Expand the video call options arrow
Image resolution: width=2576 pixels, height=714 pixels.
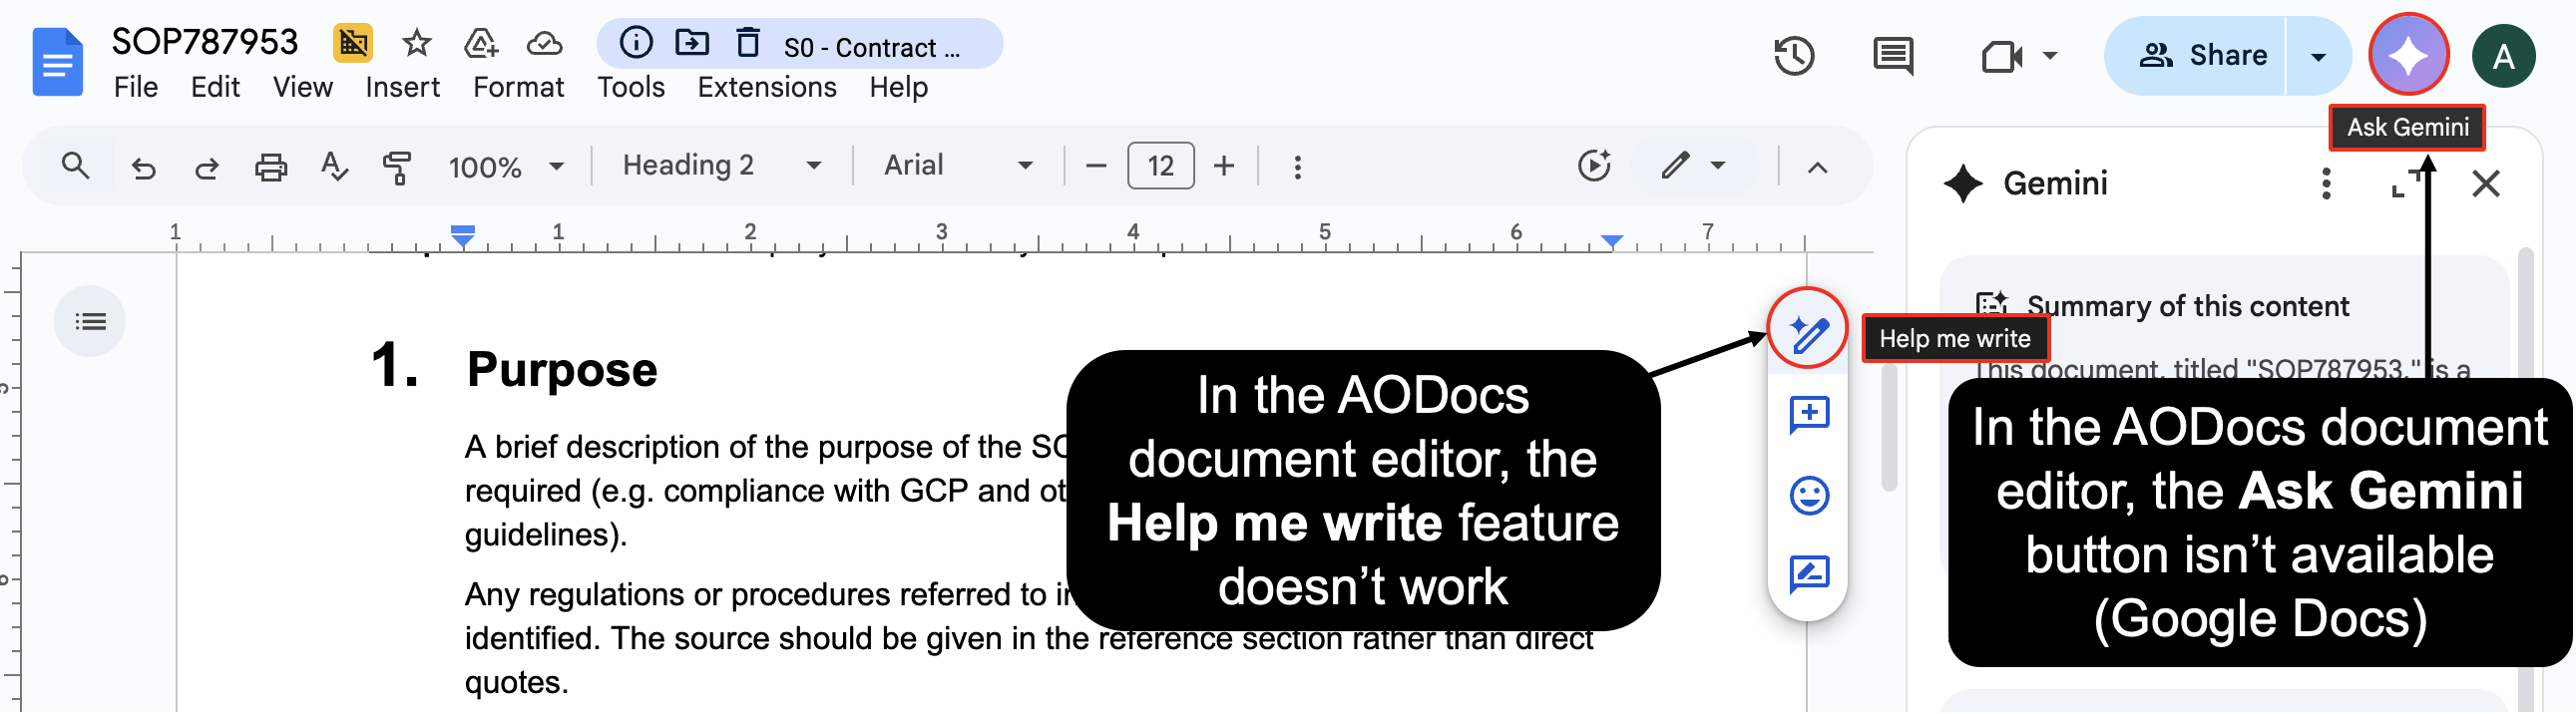click(2050, 56)
